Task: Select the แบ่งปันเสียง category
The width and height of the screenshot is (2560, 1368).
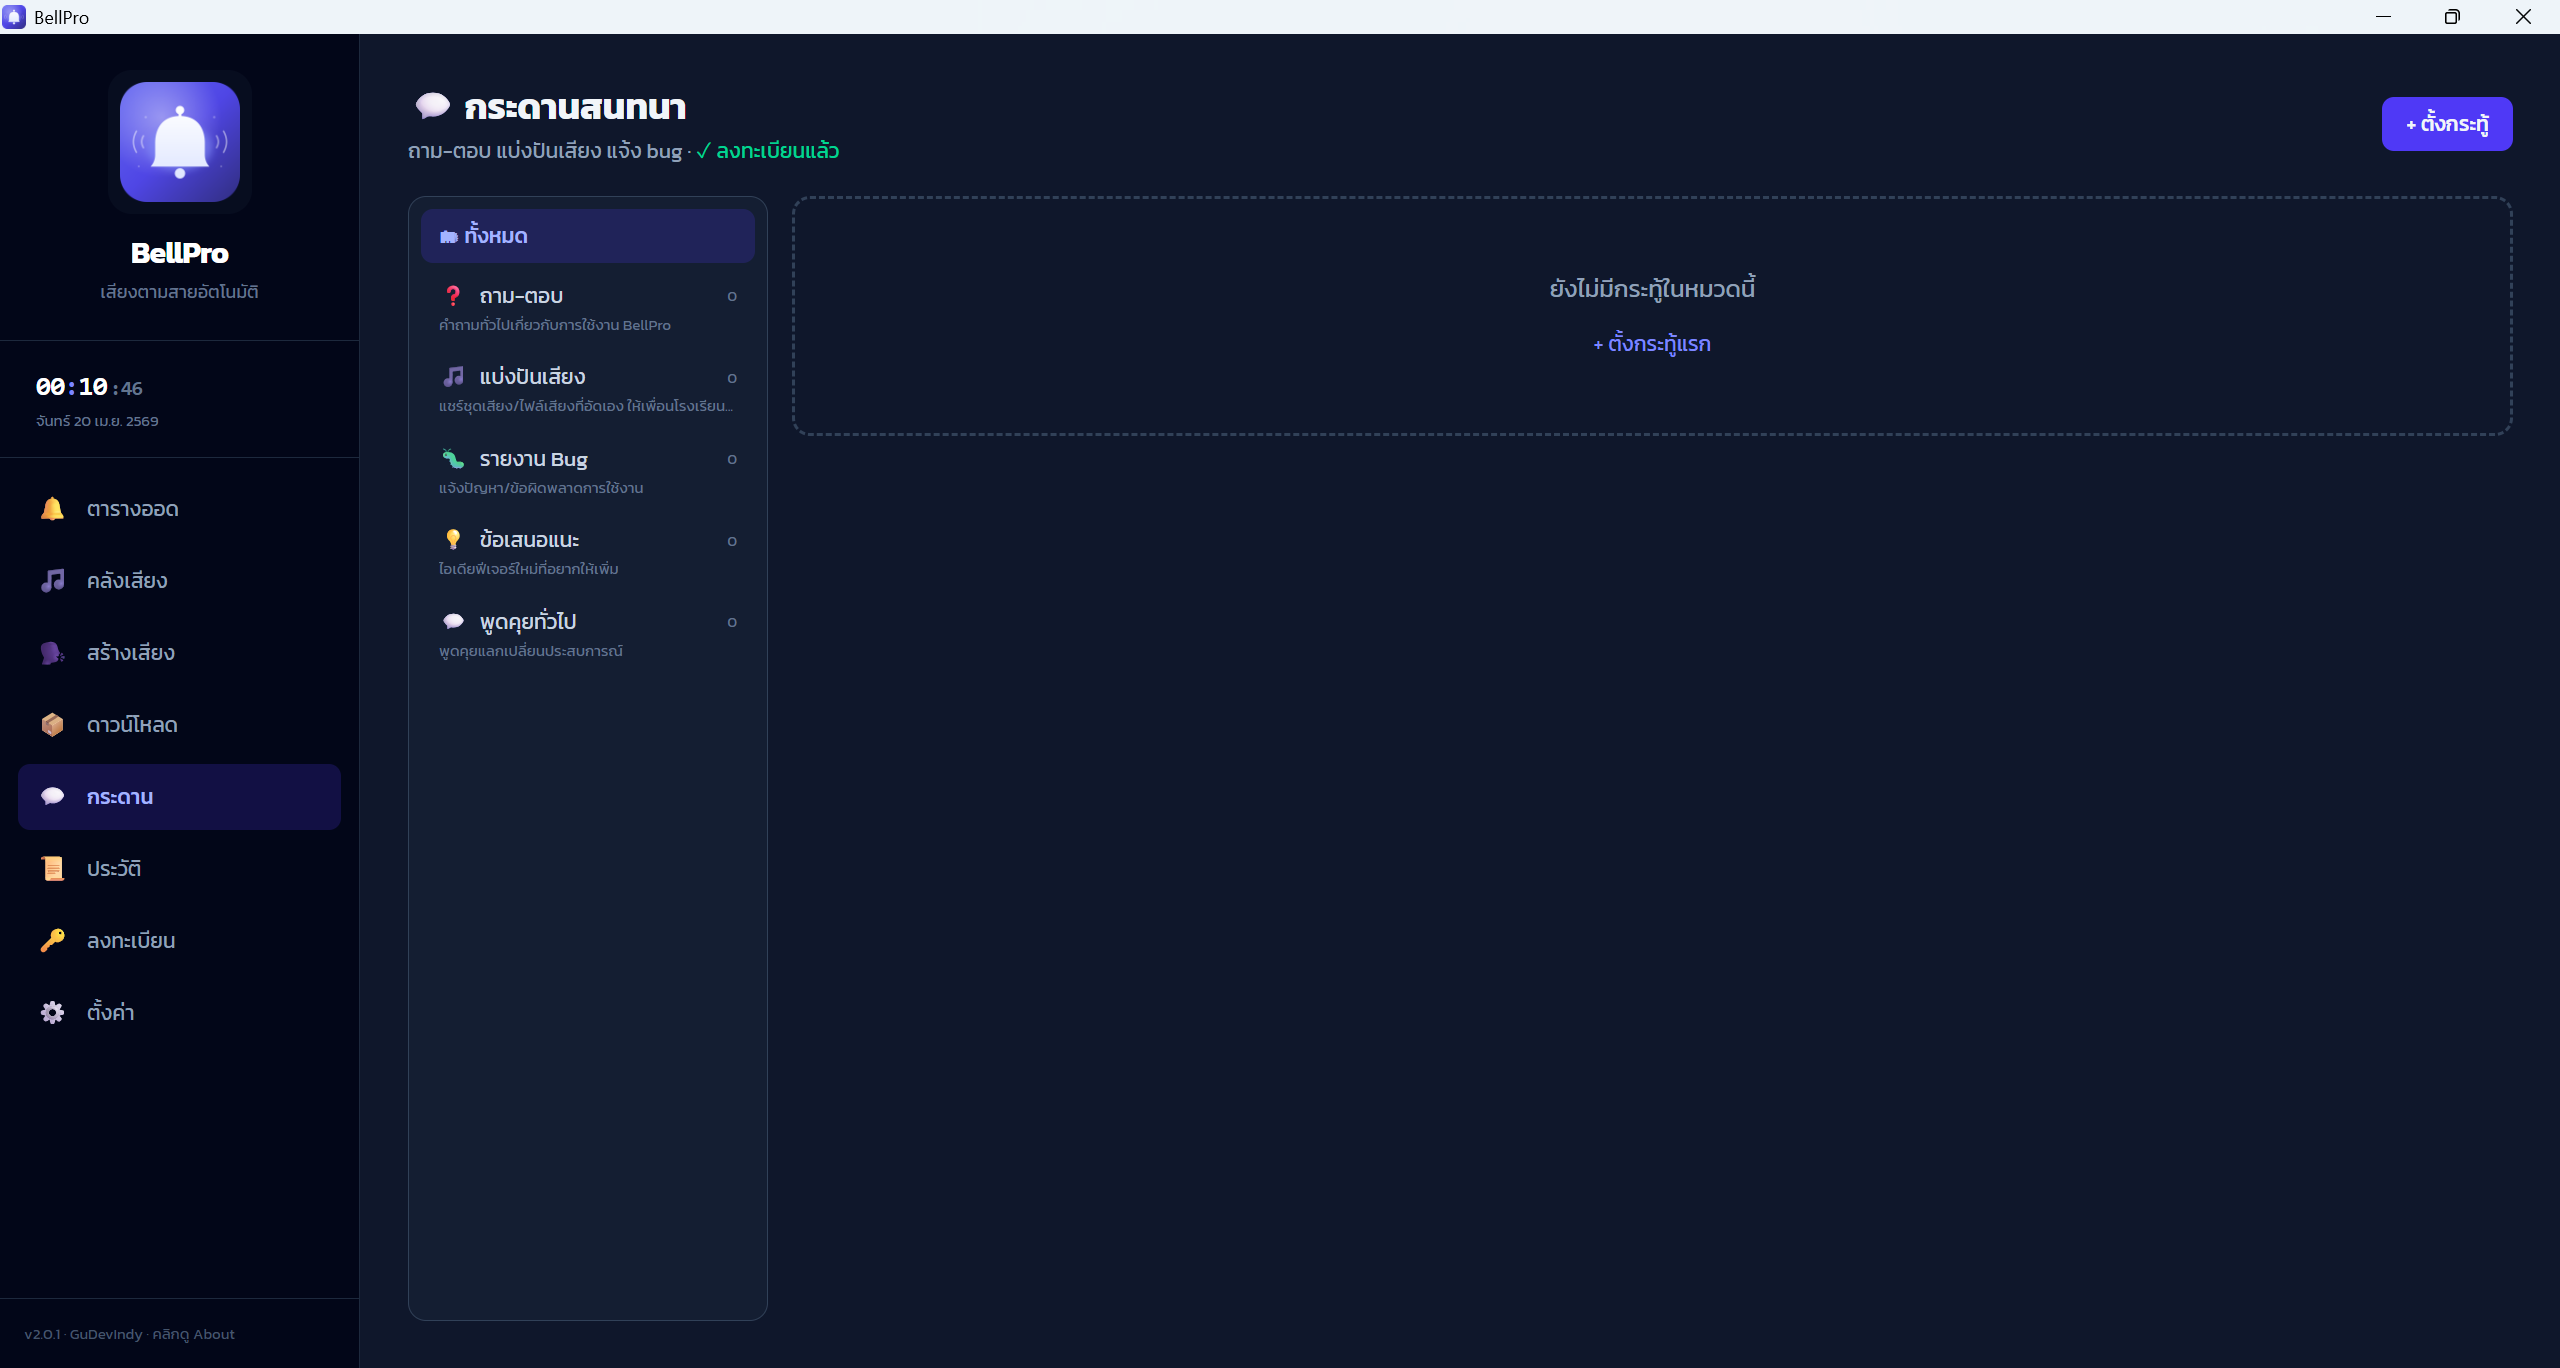Action: (x=588, y=390)
